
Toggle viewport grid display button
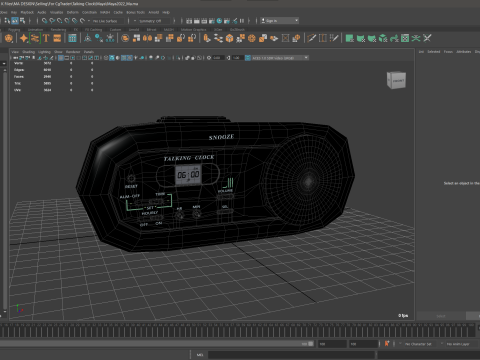pyautogui.click(x=61, y=58)
